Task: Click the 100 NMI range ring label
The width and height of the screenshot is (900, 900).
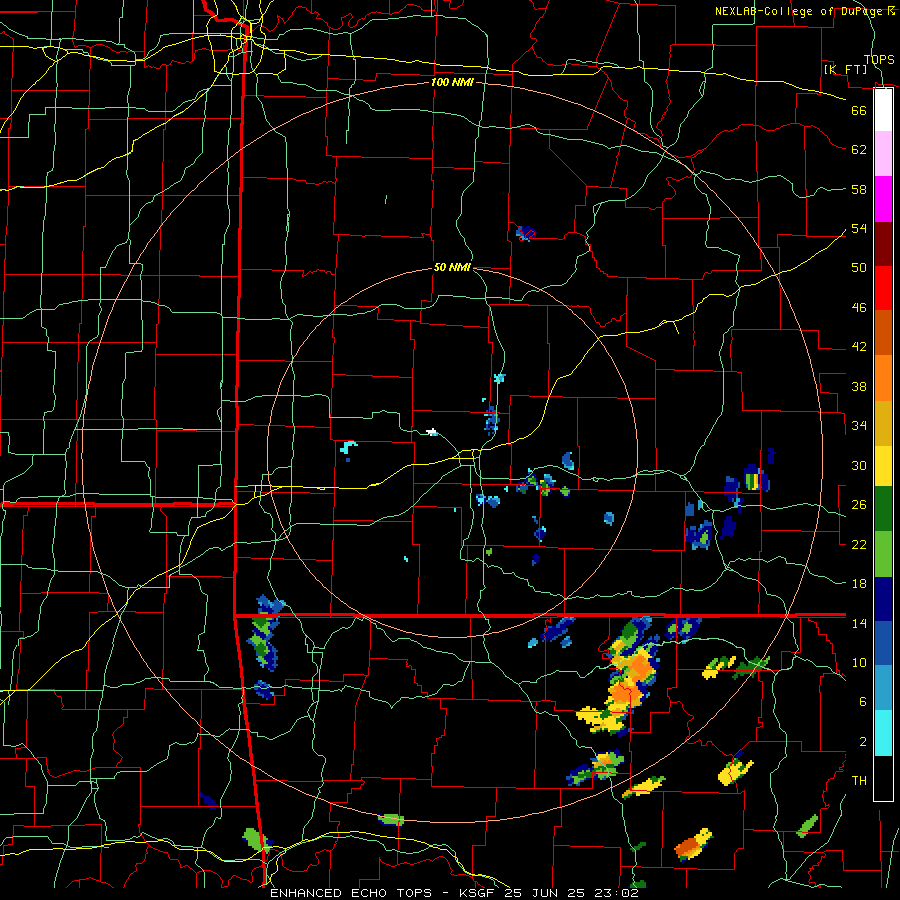Action: click(x=452, y=82)
